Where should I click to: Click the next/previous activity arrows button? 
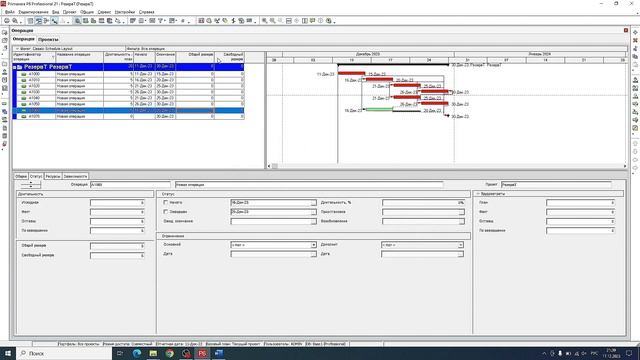point(31,185)
